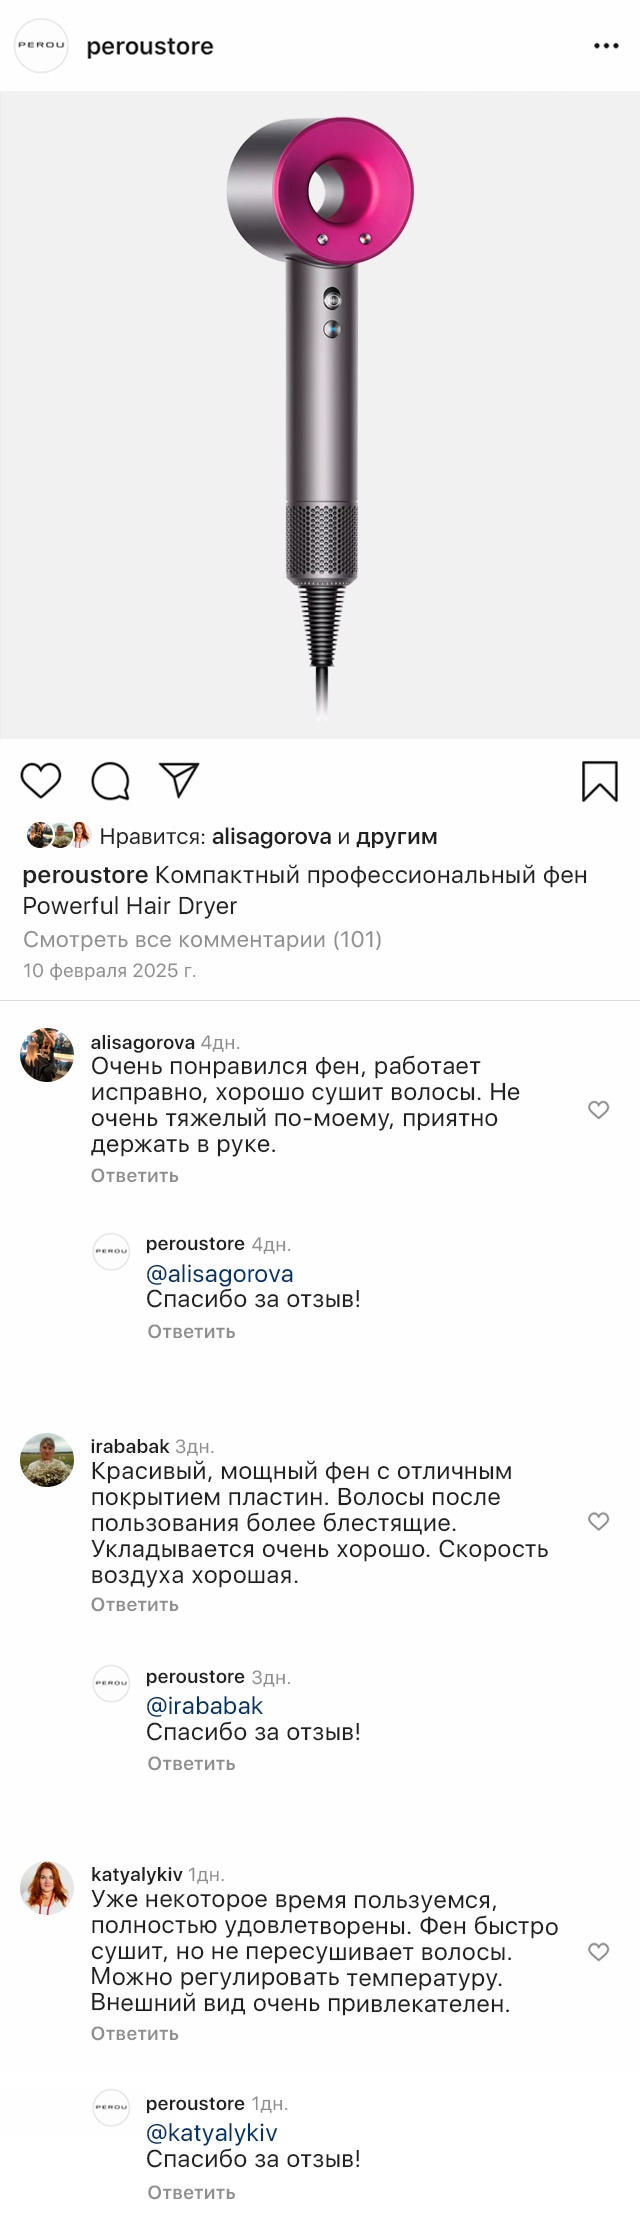Reply to alisagorova's comment
Image resolution: width=640 pixels, height=2239 pixels.
click(x=135, y=1176)
